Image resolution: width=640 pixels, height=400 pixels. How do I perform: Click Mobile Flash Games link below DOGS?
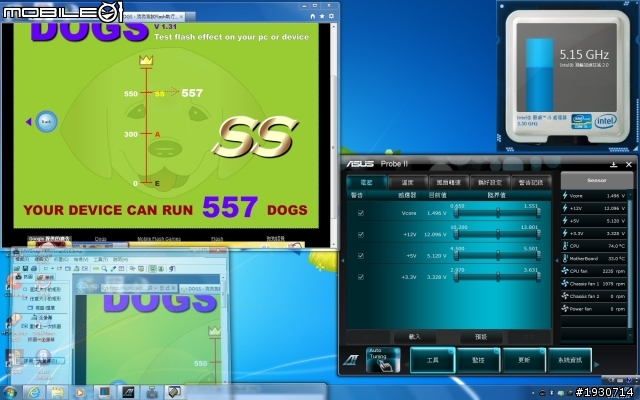click(x=159, y=239)
